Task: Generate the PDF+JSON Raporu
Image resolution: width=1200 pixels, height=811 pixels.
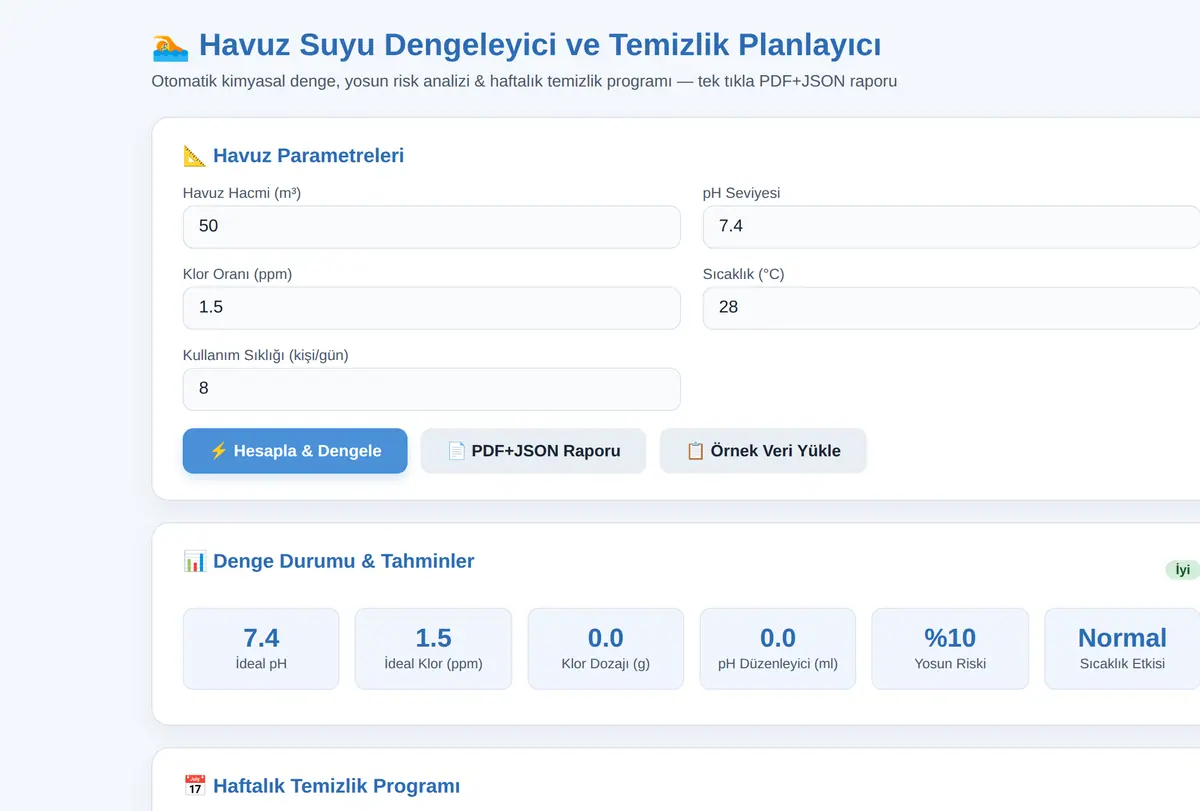Action: click(x=533, y=451)
